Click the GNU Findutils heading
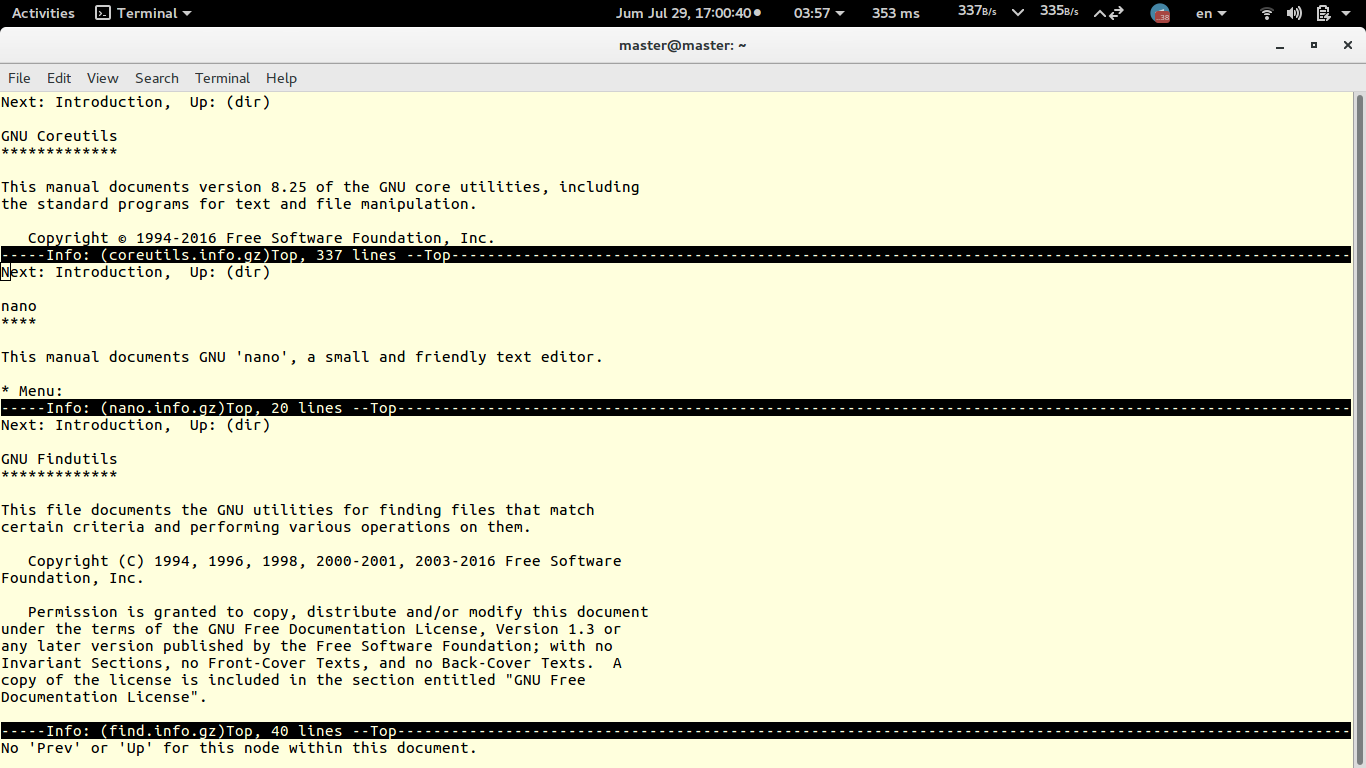Screen dimensions: 1366x768 59,459
